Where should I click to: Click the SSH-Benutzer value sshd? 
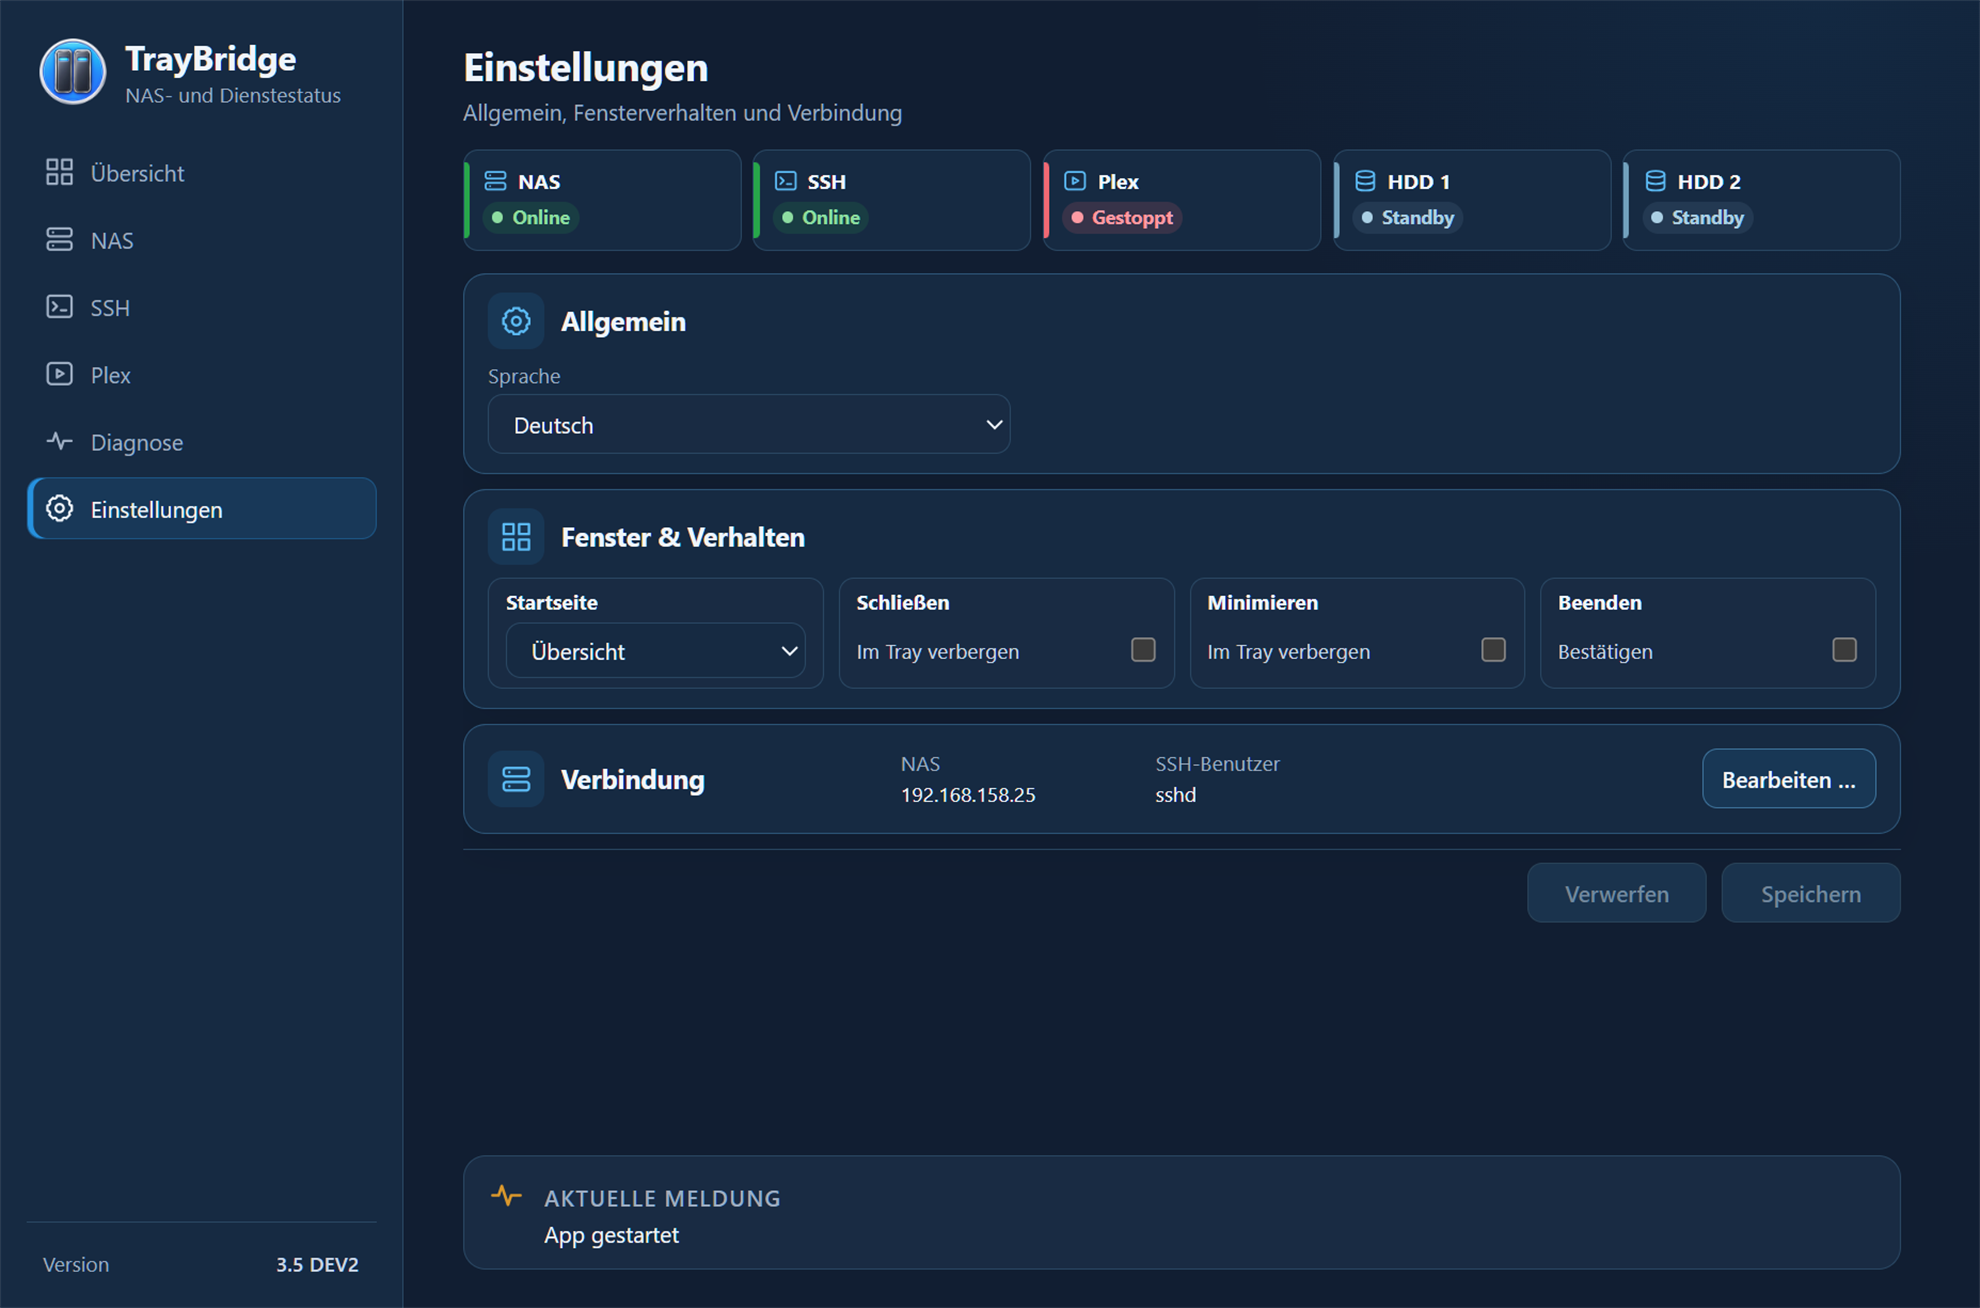(1176, 795)
